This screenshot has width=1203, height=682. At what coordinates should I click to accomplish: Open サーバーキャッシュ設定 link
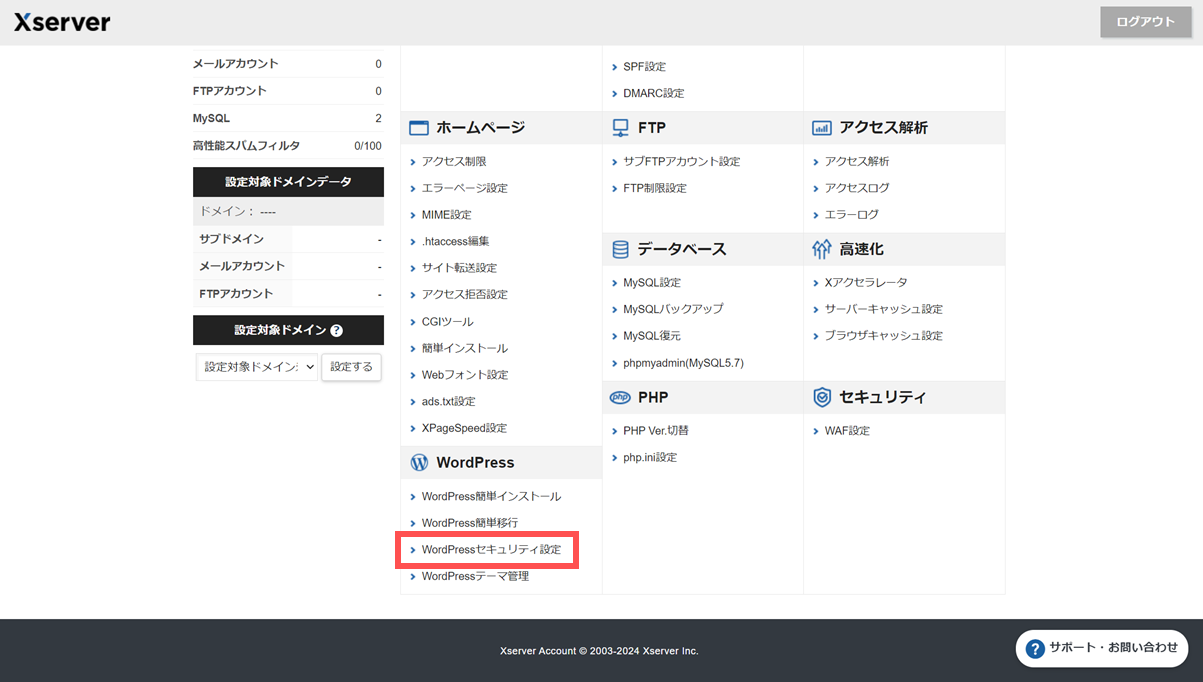pos(884,309)
